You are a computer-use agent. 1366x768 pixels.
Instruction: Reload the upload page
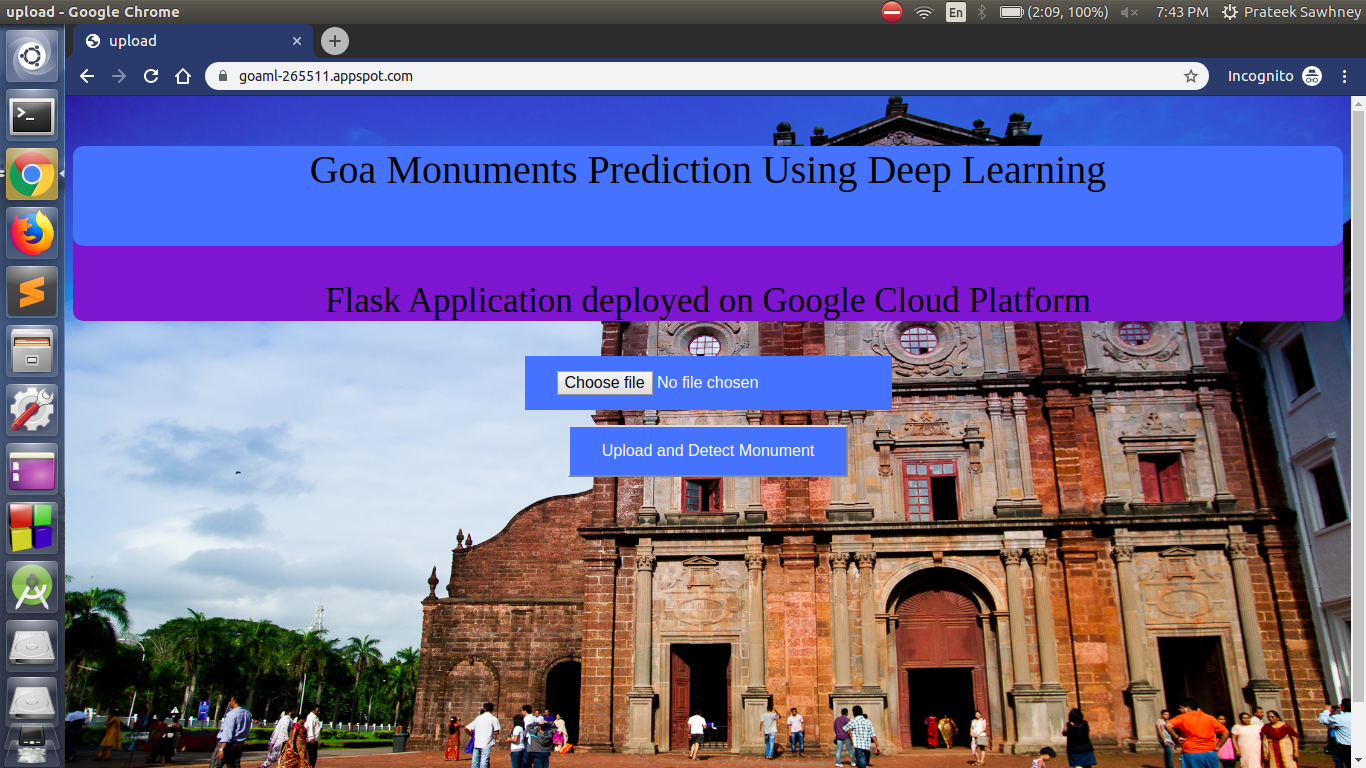pos(150,76)
